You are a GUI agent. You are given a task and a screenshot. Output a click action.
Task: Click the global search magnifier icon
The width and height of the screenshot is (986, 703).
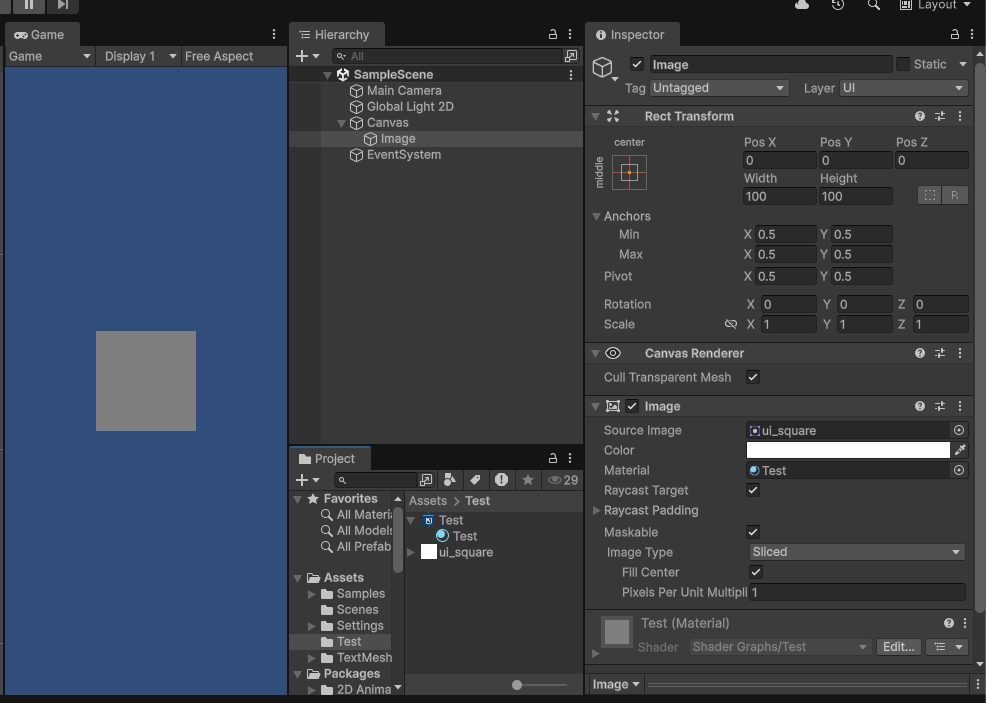[873, 4]
